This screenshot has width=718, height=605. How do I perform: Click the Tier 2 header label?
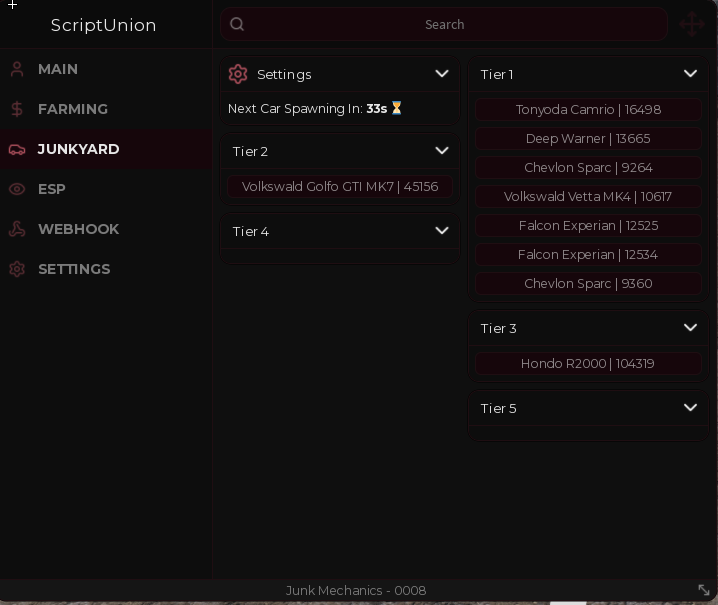point(250,151)
